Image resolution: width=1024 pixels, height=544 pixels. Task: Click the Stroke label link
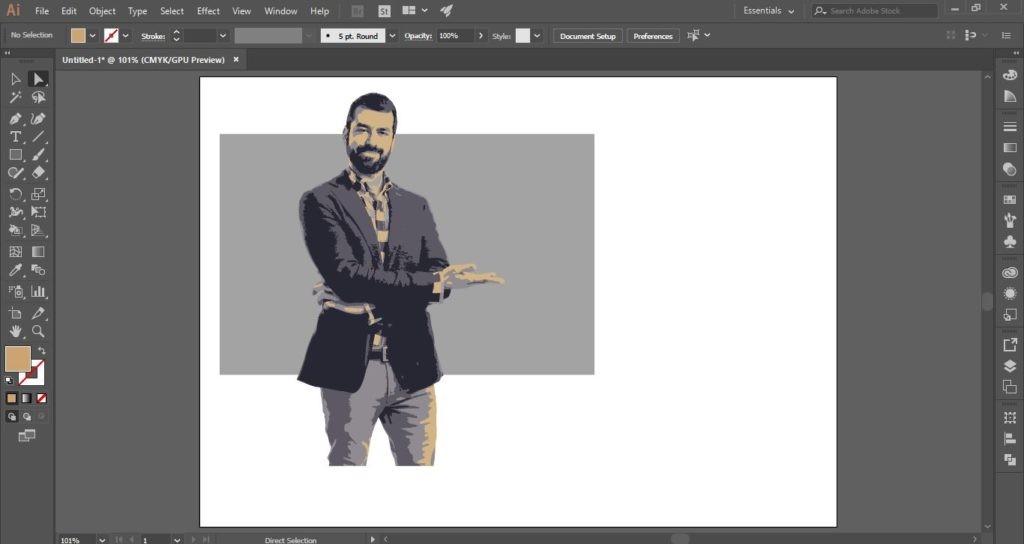coord(153,37)
